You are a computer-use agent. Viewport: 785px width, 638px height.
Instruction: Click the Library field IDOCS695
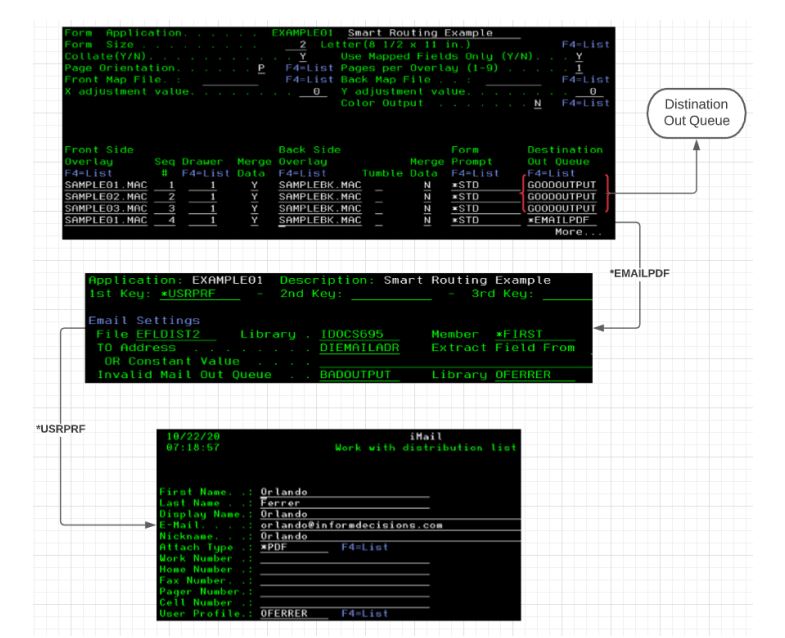(360, 335)
